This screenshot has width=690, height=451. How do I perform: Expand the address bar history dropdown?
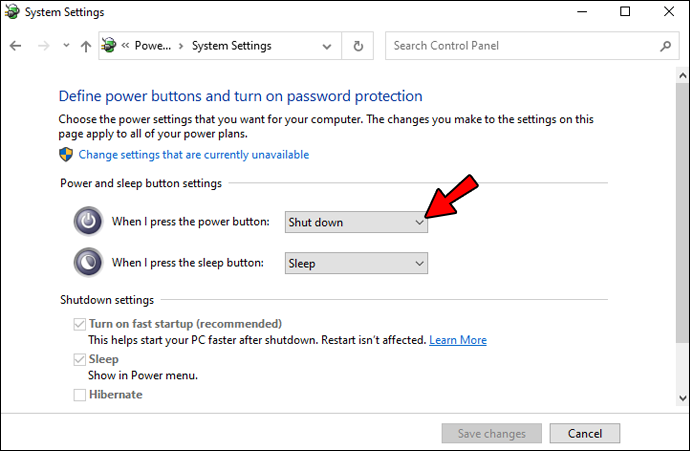(x=328, y=46)
